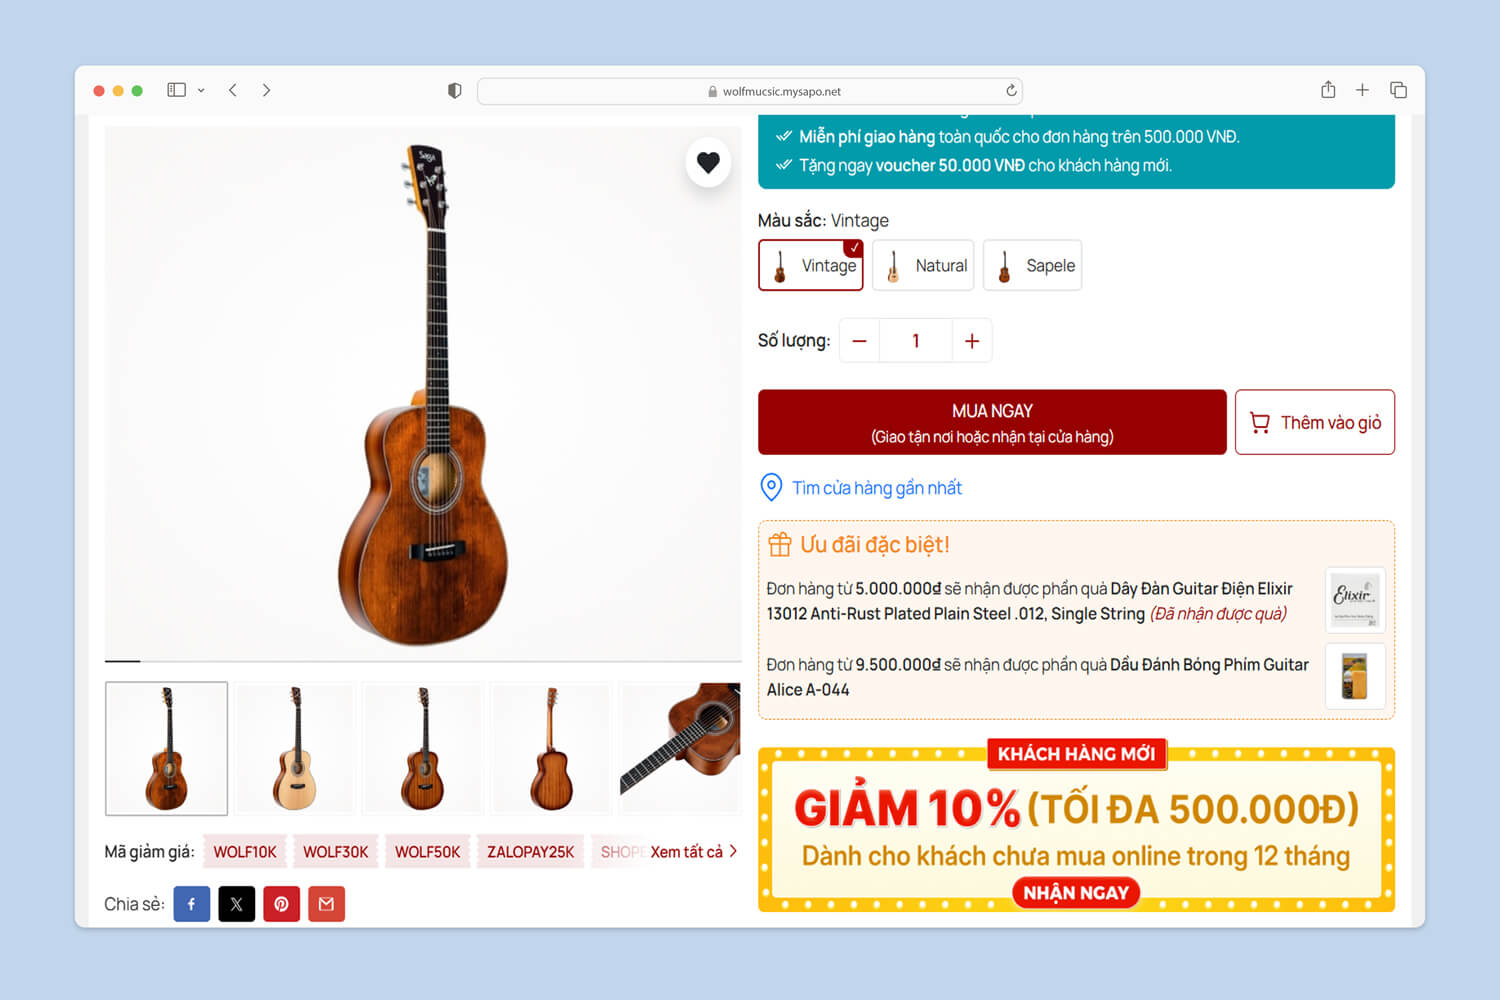
Task: Choose the Sapele color option
Action: pyautogui.click(x=1032, y=265)
